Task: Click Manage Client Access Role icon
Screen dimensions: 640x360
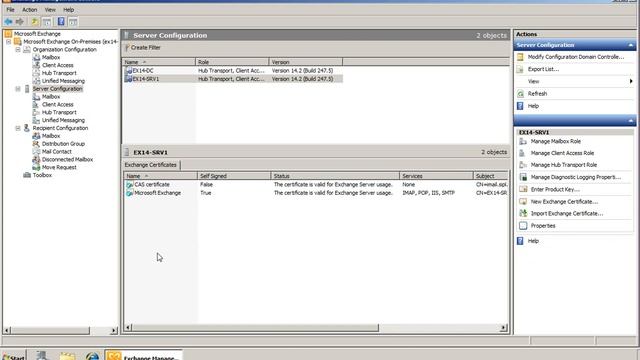Action: [523, 153]
